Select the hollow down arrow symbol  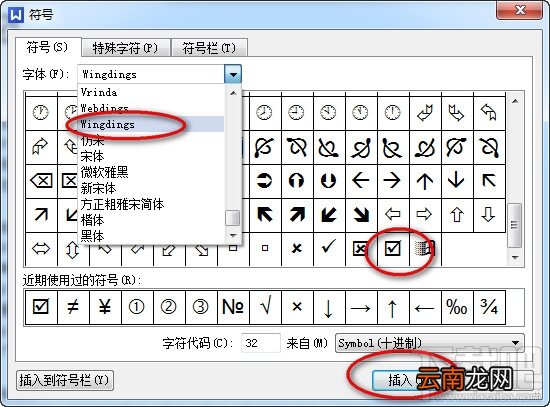[489, 215]
